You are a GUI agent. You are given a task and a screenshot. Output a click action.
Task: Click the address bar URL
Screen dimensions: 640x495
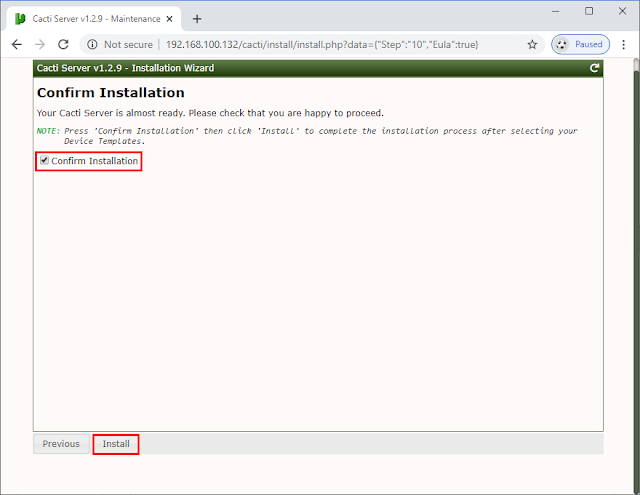click(322, 44)
